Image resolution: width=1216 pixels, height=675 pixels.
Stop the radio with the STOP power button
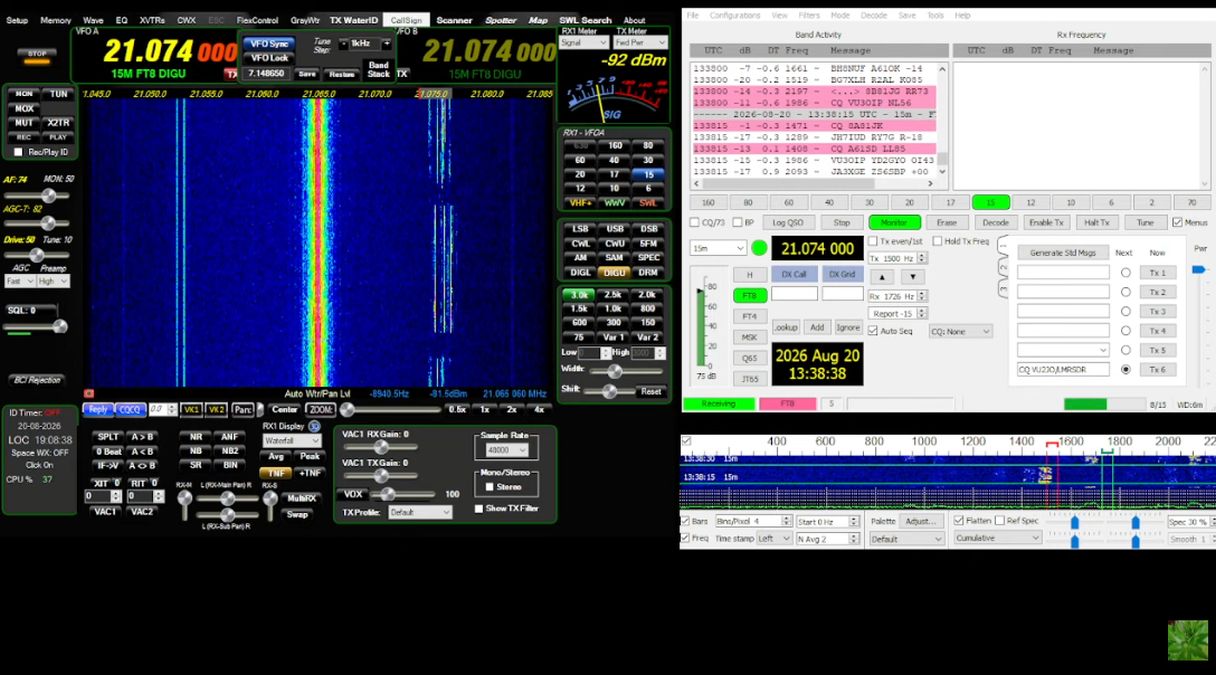tap(37, 53)
